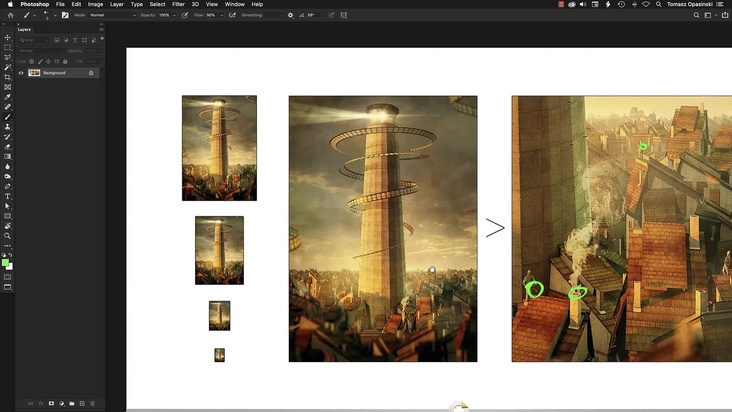Open the Opacity slider dropdown arrow
Screen dimensions: 732x412
[175, 15]
